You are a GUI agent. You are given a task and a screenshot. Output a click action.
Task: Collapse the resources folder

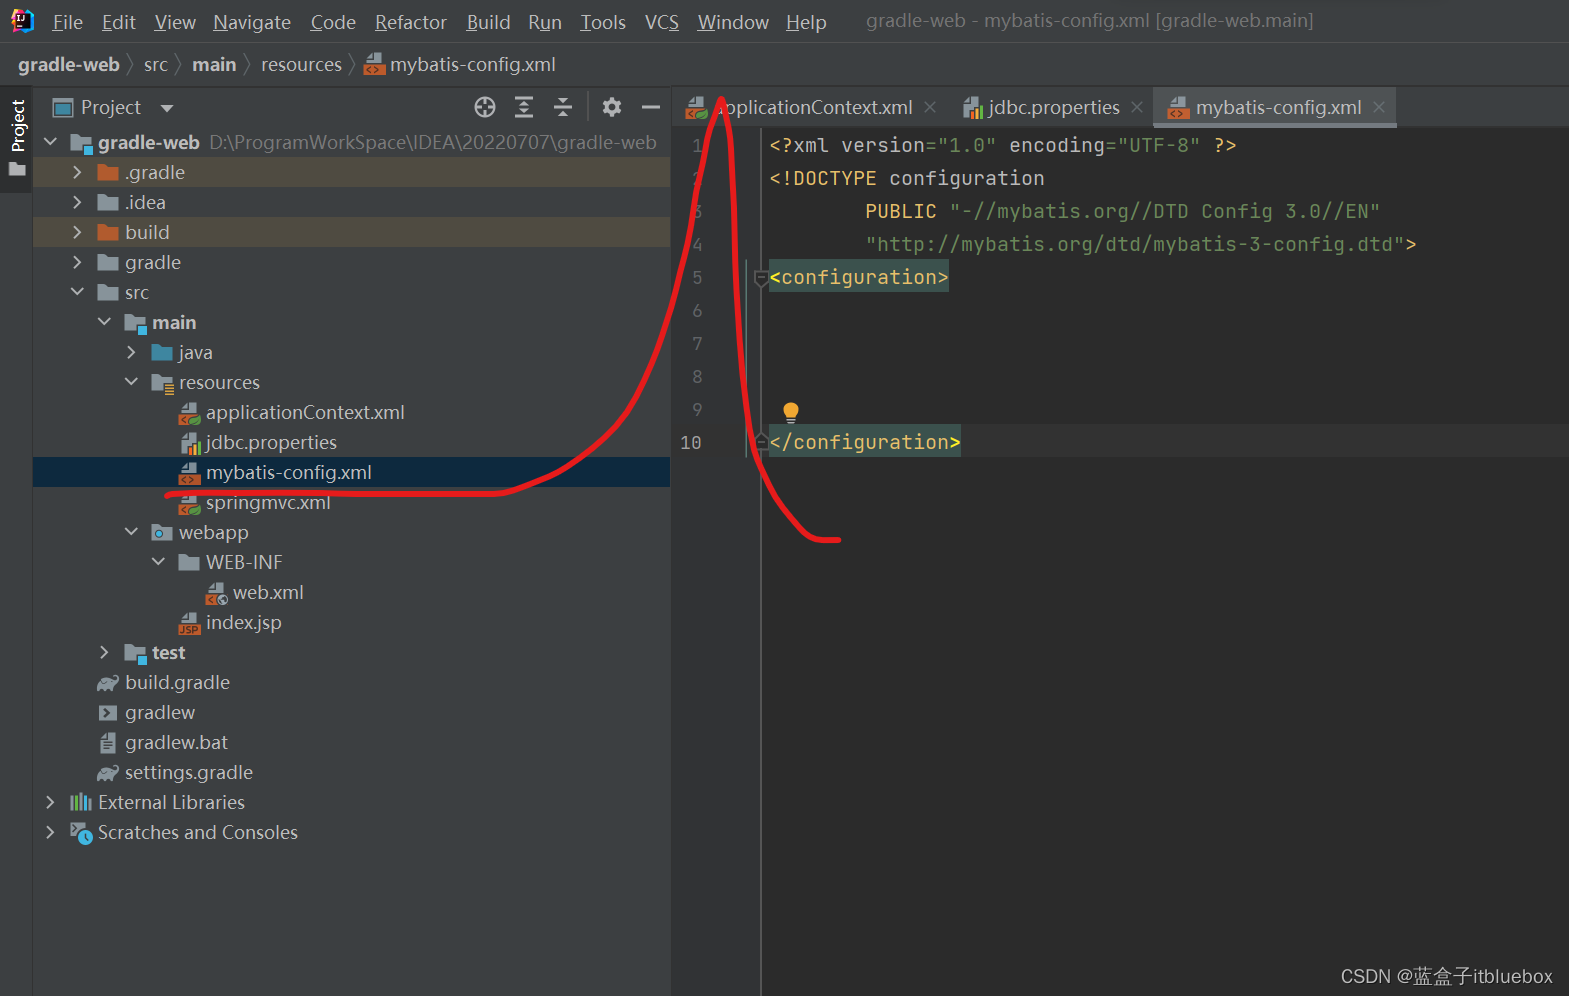point(131,382)
